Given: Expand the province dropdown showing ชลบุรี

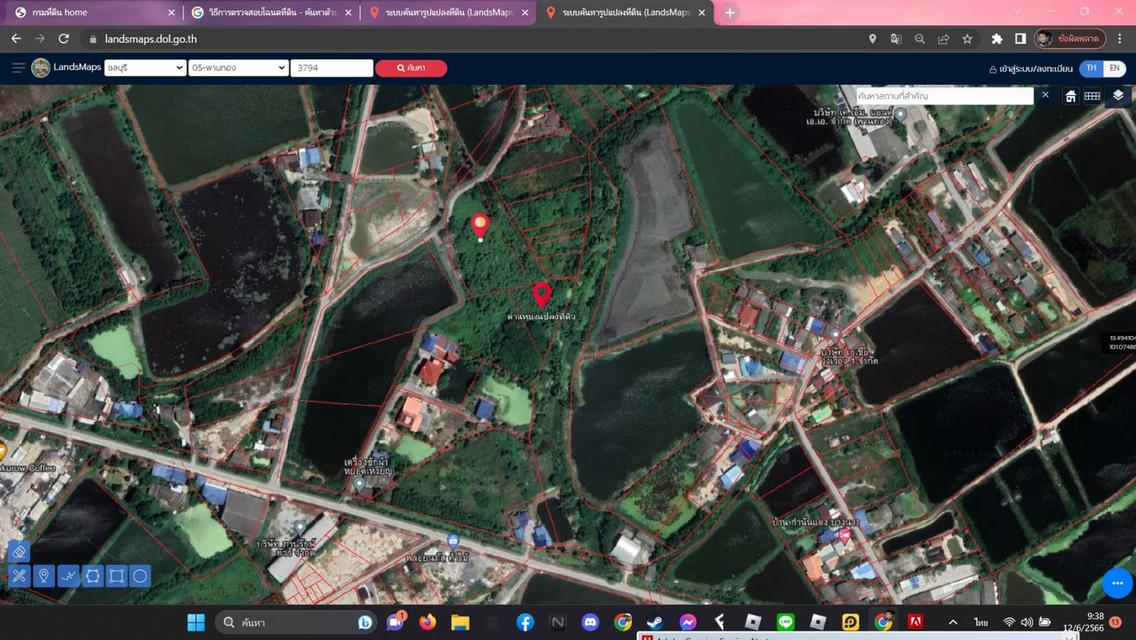Looking at the screenshot, I should (145, 68).
